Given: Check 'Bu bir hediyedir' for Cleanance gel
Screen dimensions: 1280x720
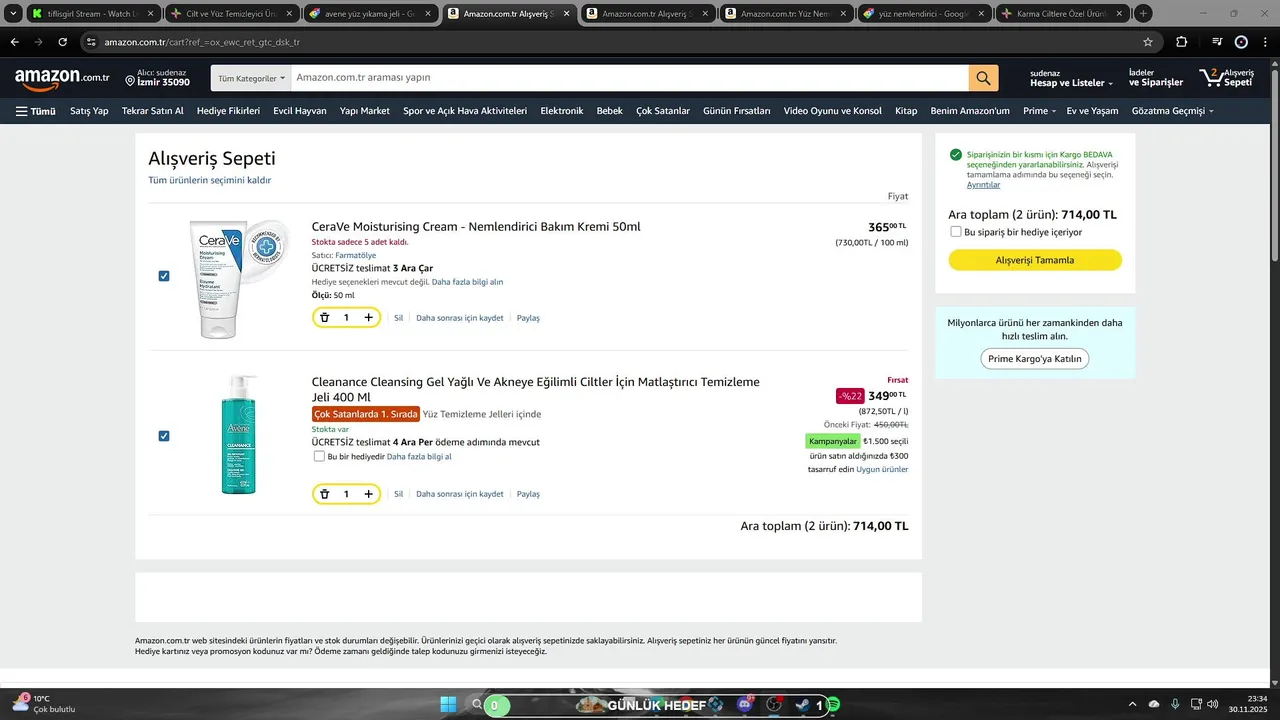Looking at the screenshot, I should 319,456.
